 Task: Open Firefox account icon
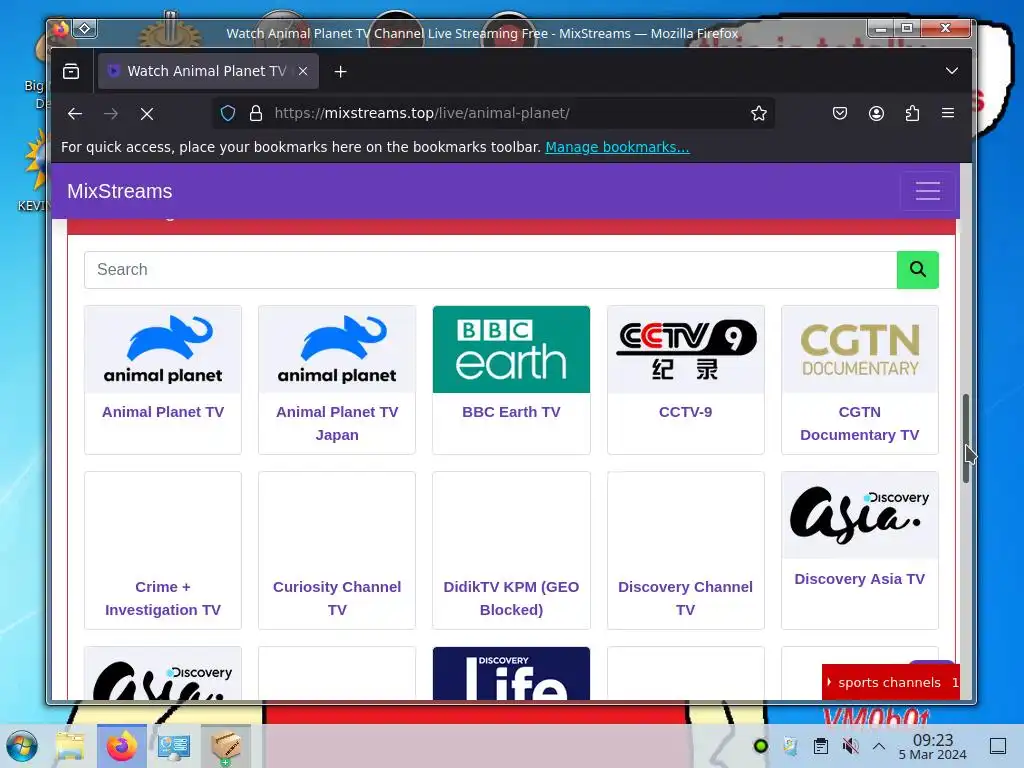(x=876, y=113)
